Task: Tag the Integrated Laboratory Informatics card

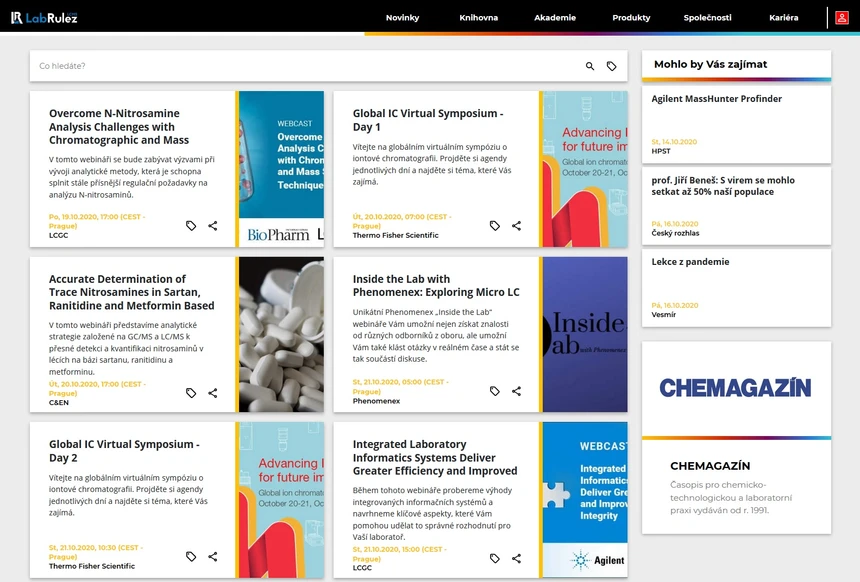Action: [495, 558]
